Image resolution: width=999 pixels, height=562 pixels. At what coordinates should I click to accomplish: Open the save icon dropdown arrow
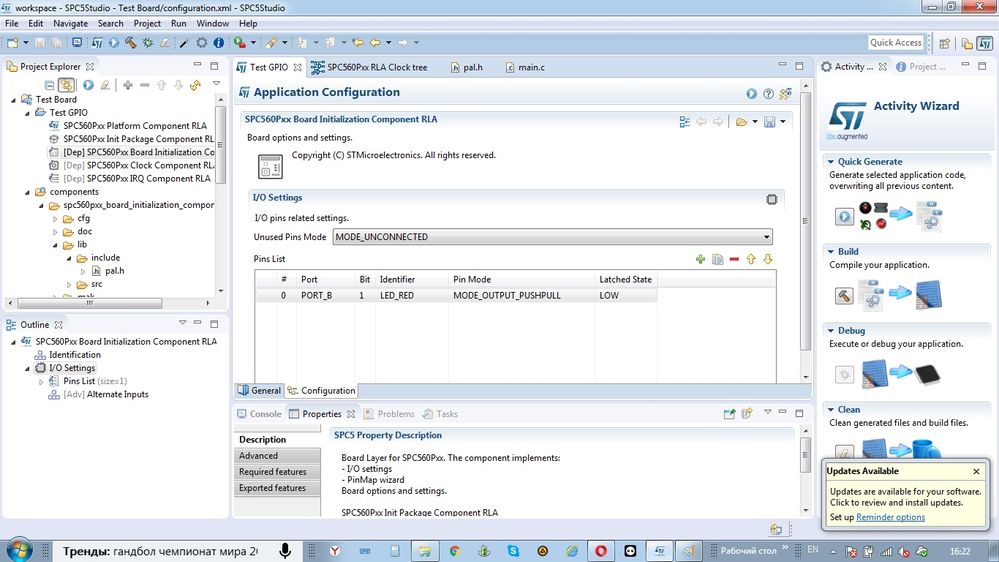[x=783, y=122]
